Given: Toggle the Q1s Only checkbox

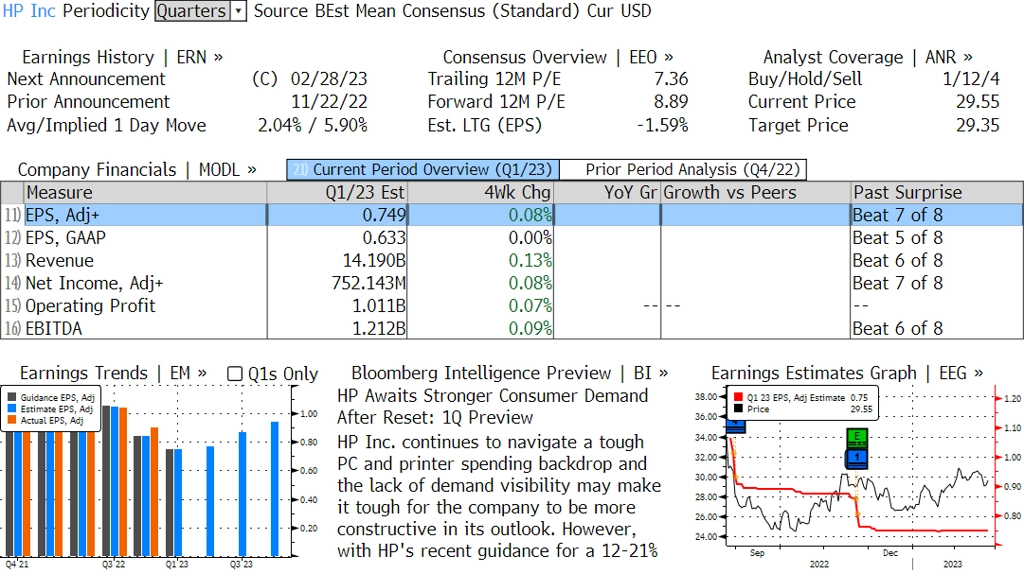Looking at the screenshot, I should click(234, 374).
